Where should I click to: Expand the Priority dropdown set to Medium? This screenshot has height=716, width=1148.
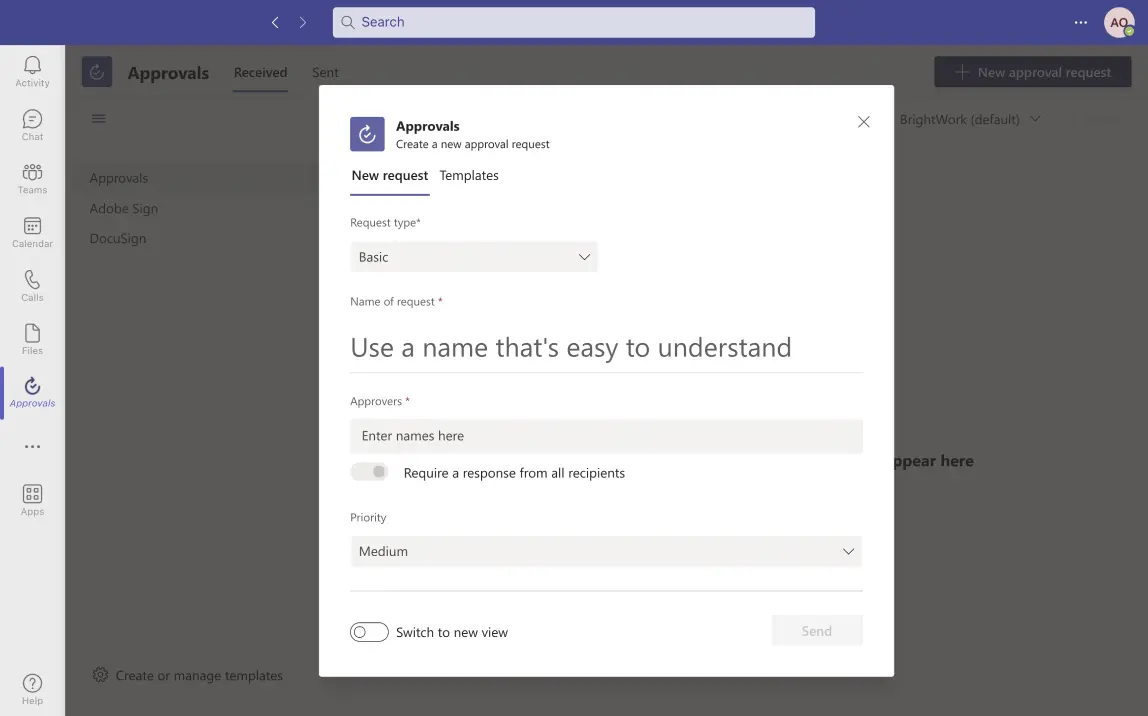(606, 551)
